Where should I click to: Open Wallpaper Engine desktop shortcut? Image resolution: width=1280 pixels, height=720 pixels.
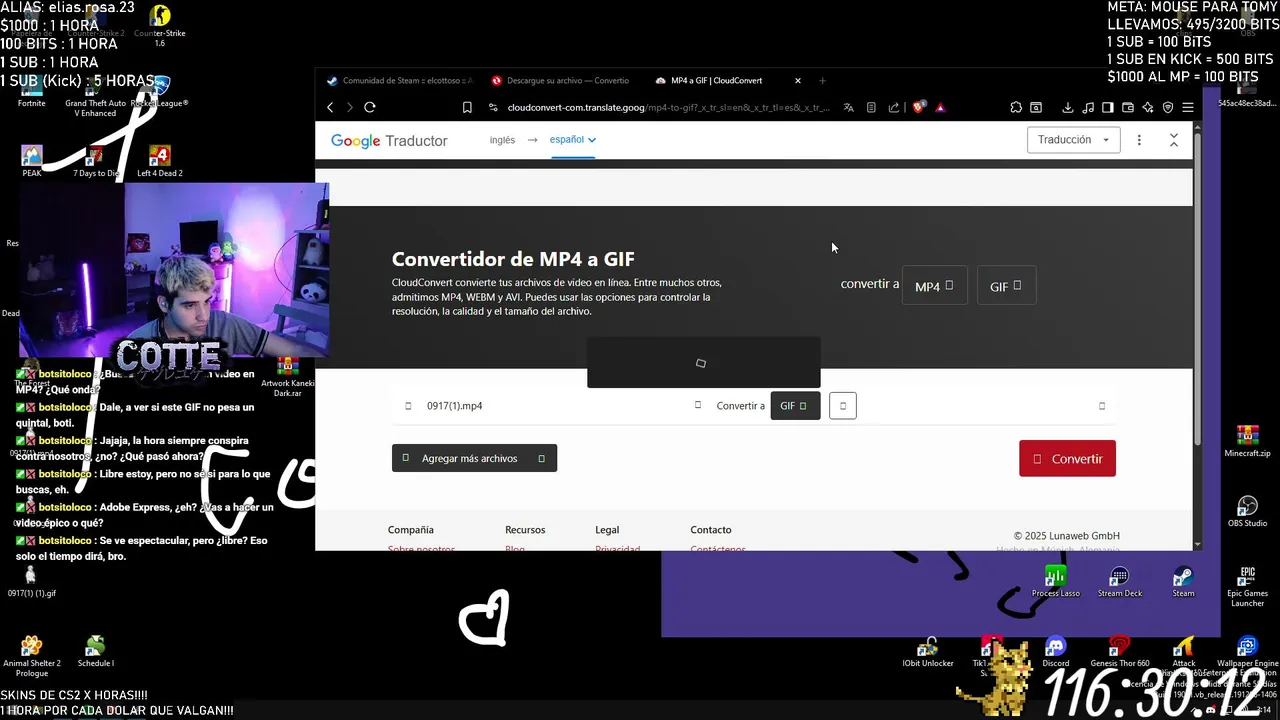(x=1247, y=652)
